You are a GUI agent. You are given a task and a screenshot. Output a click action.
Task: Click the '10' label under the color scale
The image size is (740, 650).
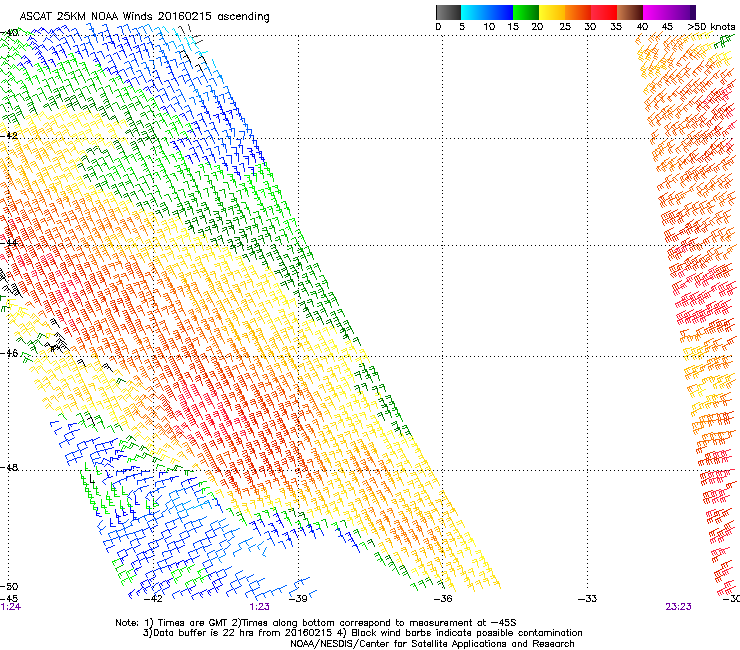tap(489, 27)
